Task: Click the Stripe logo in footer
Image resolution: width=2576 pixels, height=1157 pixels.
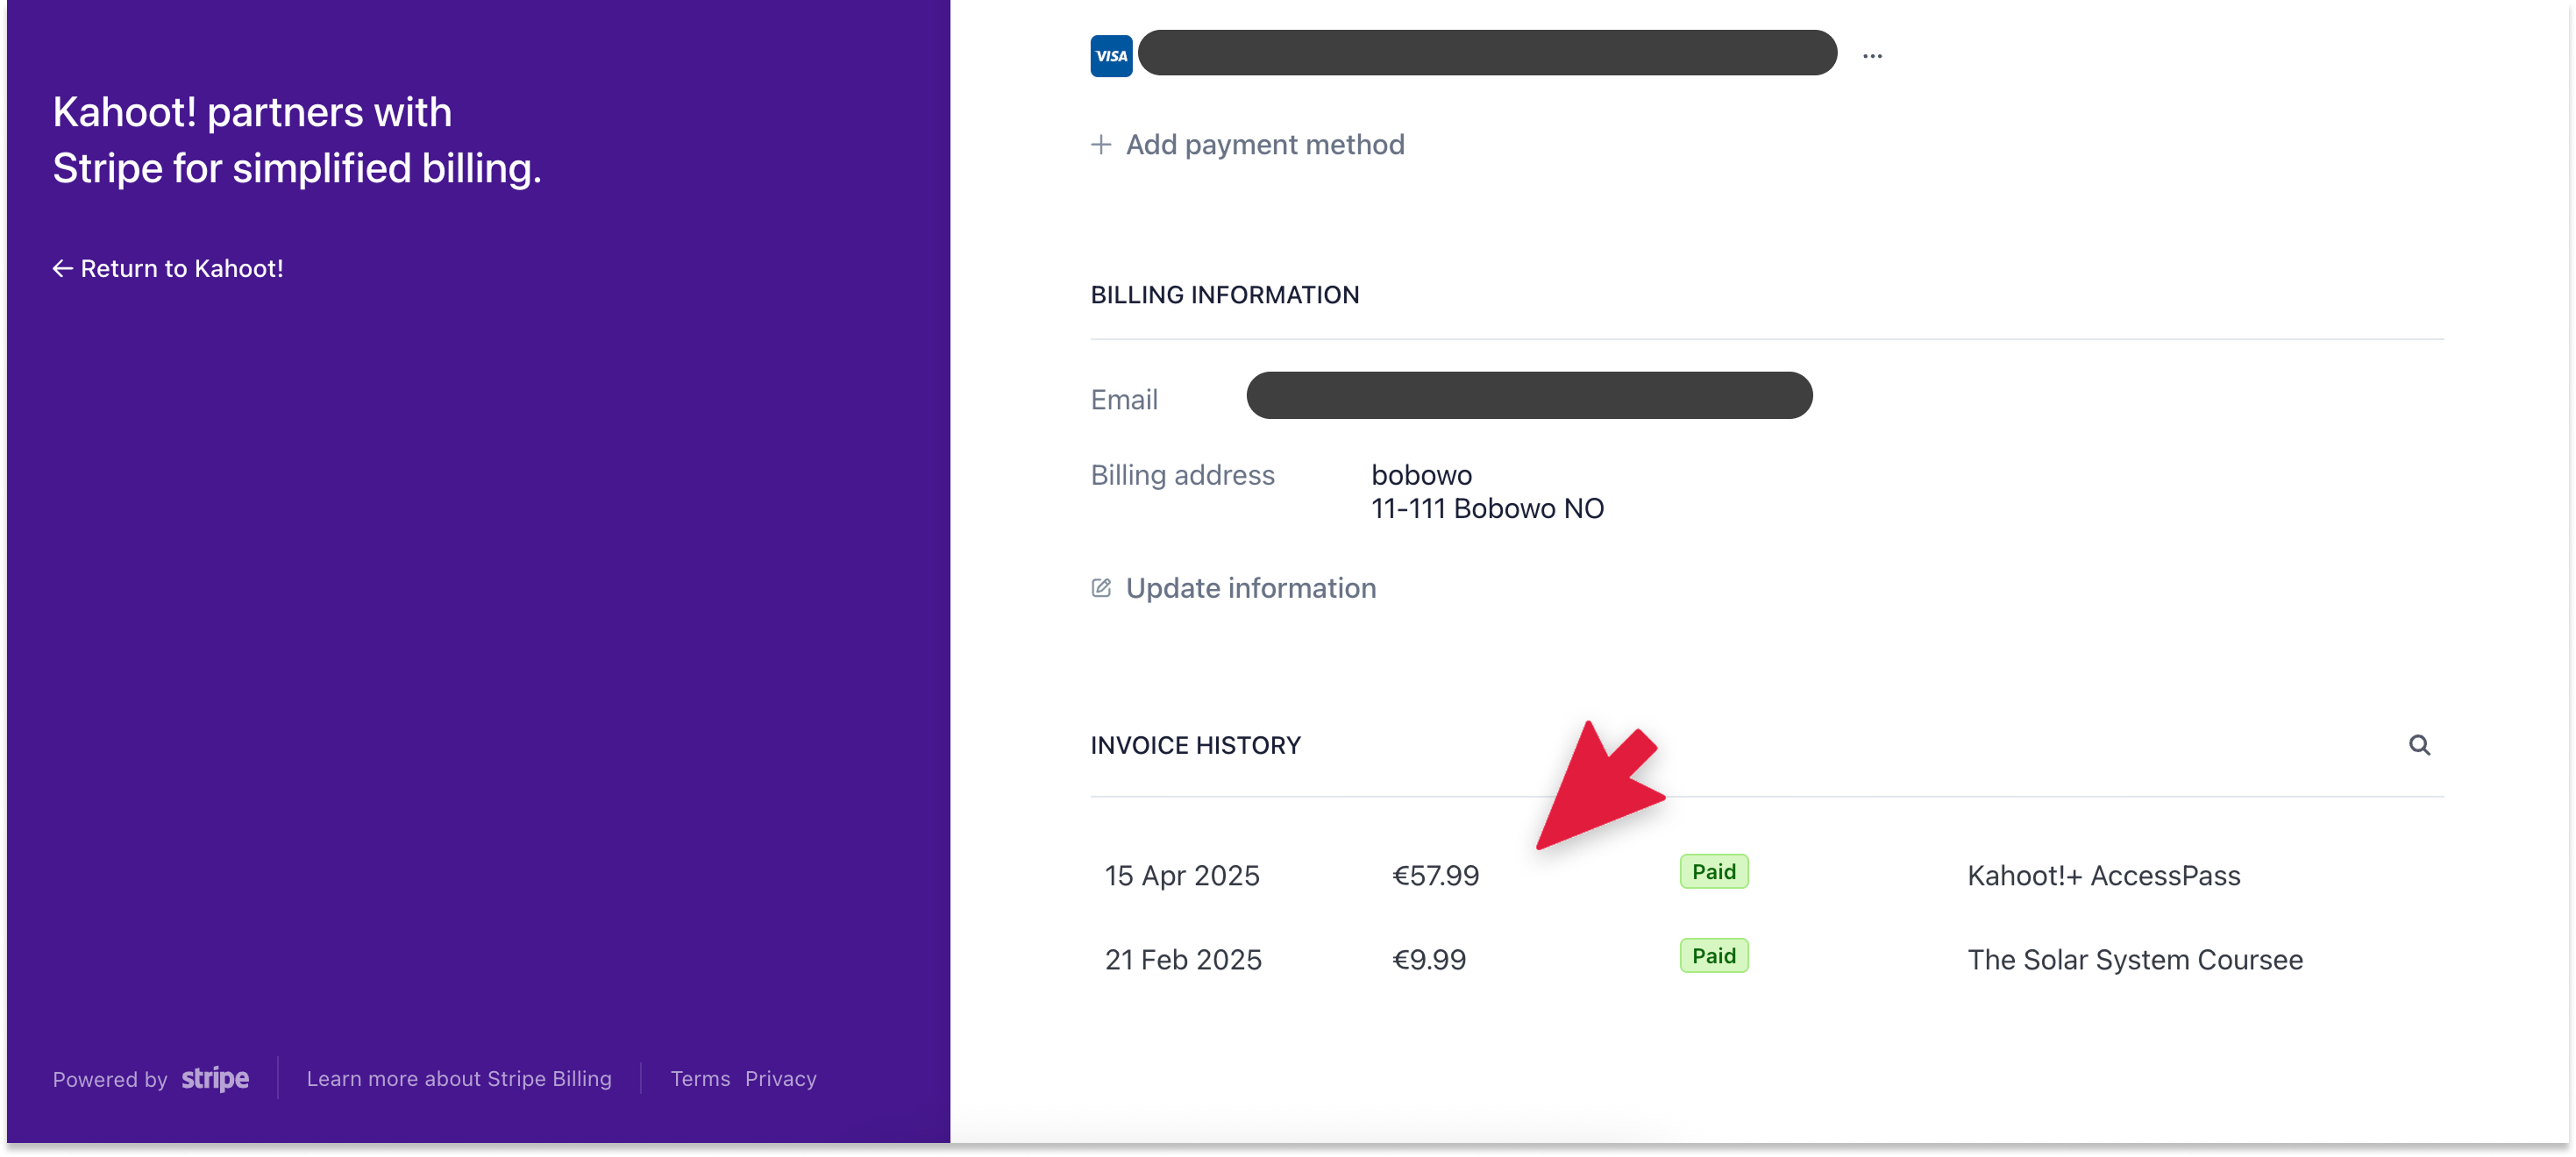Action: pyautogui.click(x=215, y=1078)
